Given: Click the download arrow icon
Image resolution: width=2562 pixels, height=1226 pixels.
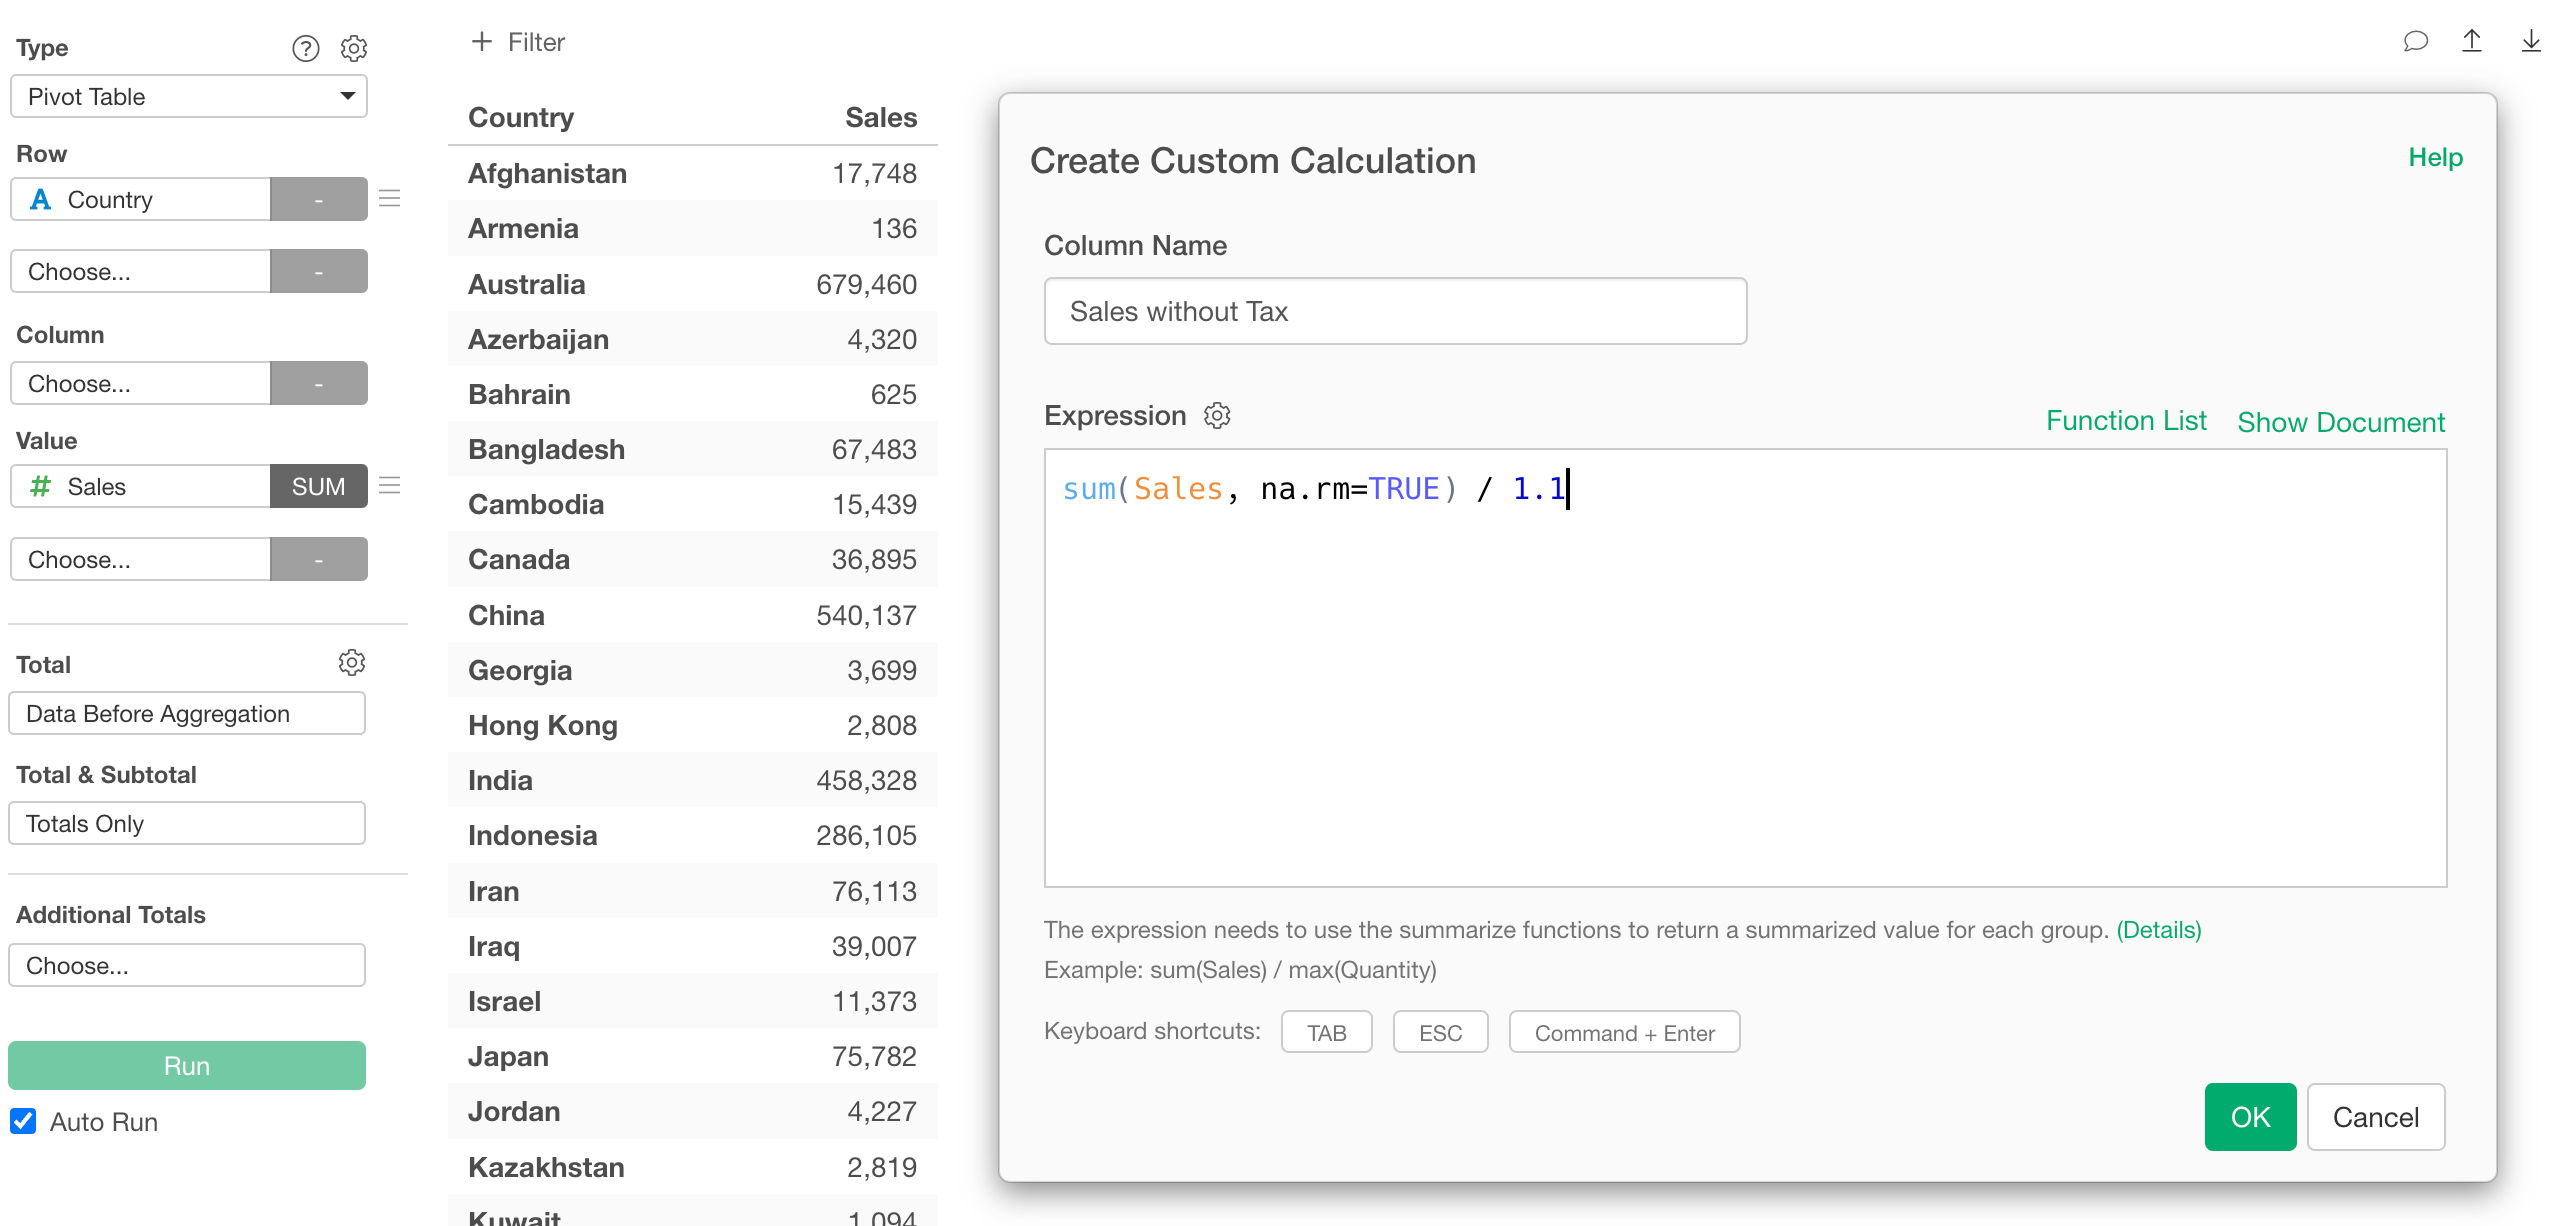Looking at the screenshot, I should (x=2531, y=41).
